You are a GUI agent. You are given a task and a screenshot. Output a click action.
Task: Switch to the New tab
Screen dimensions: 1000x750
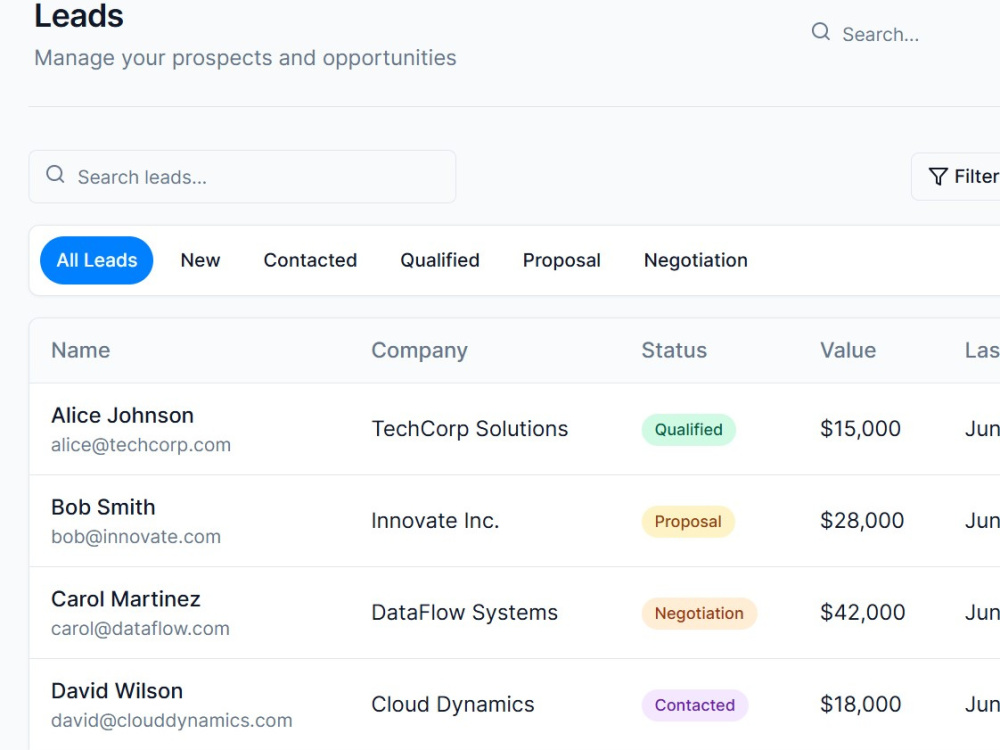click(200, 260)
